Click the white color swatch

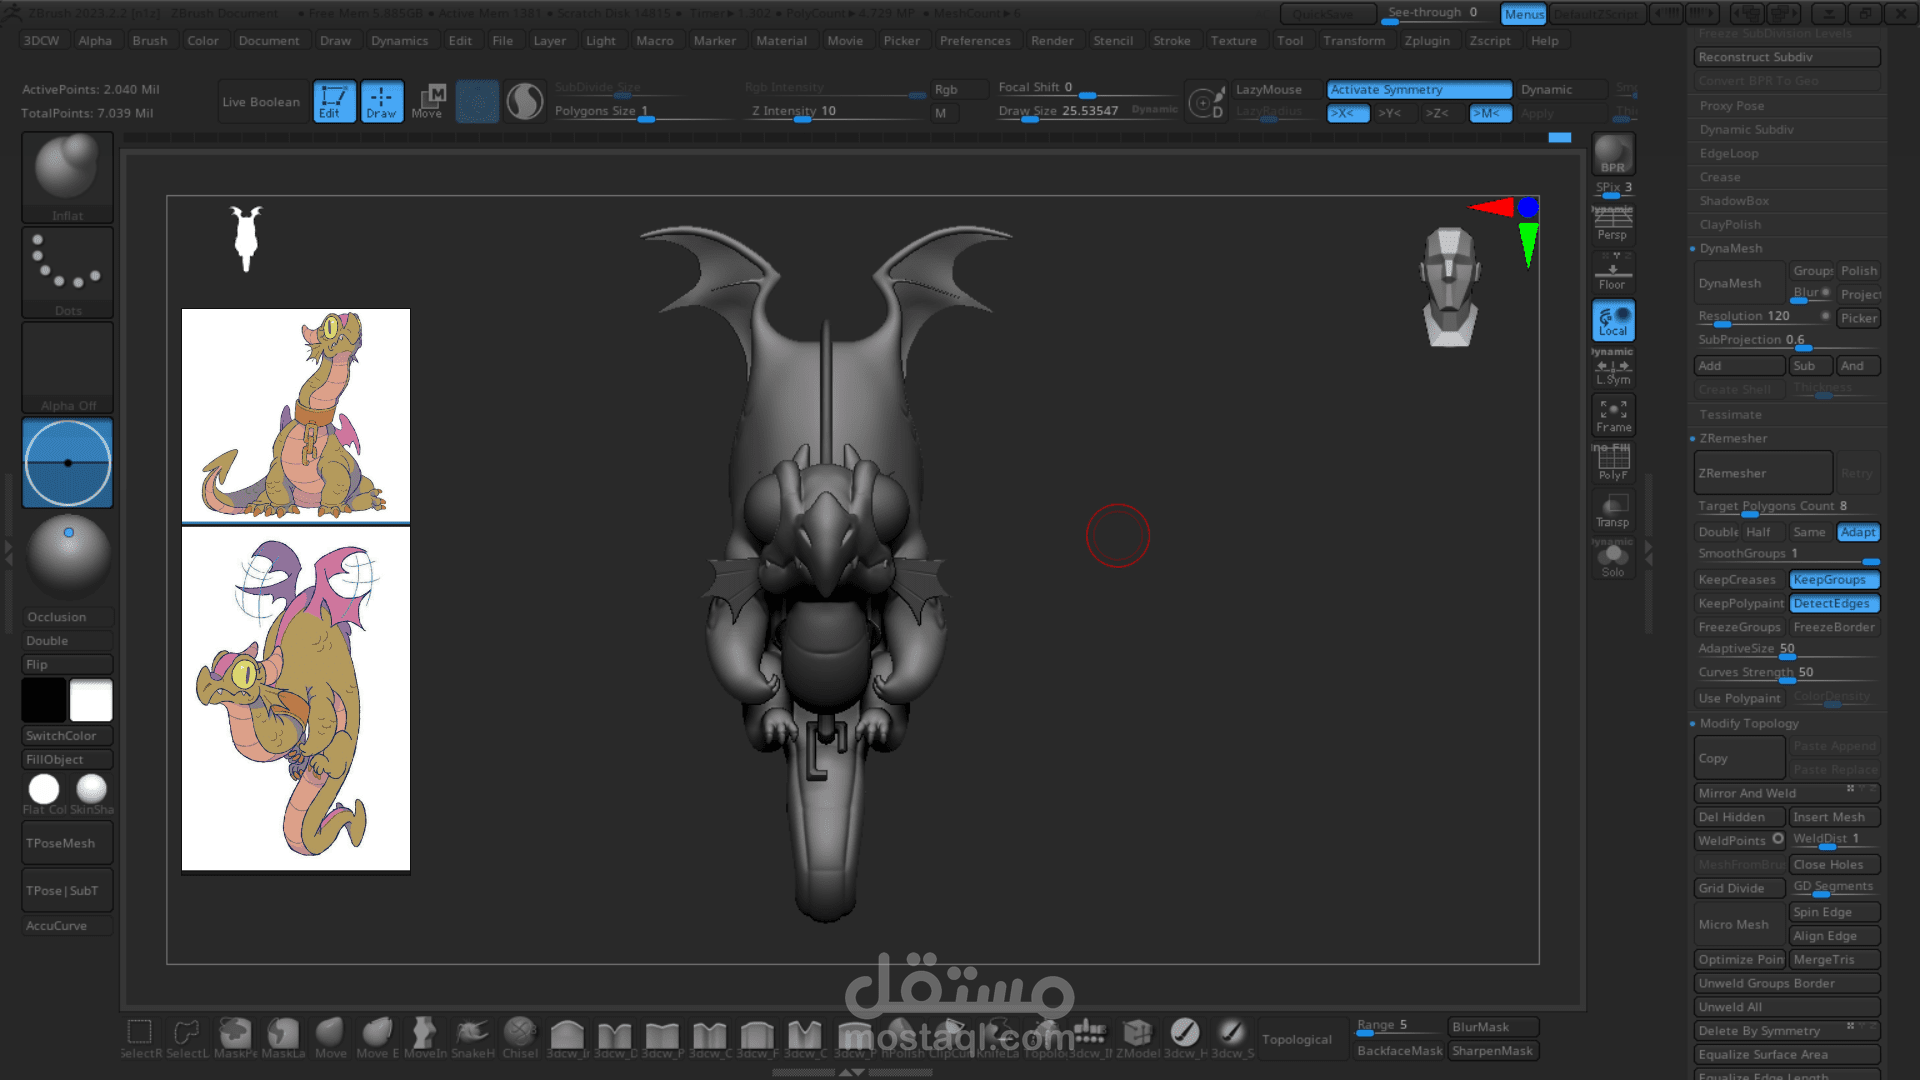point(91,701)
